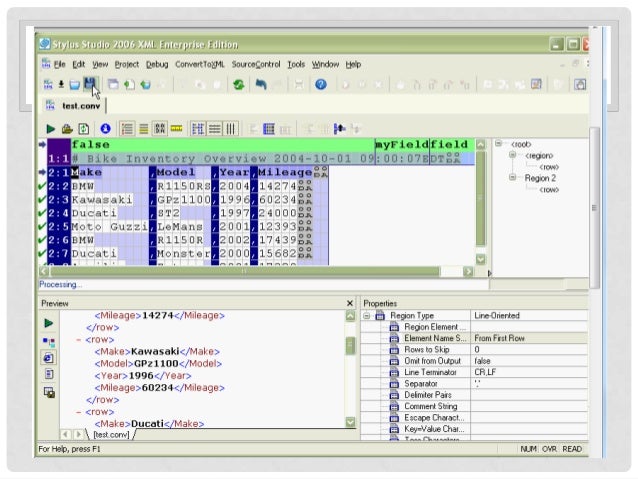Open the Debug menu

pos(157,64)
